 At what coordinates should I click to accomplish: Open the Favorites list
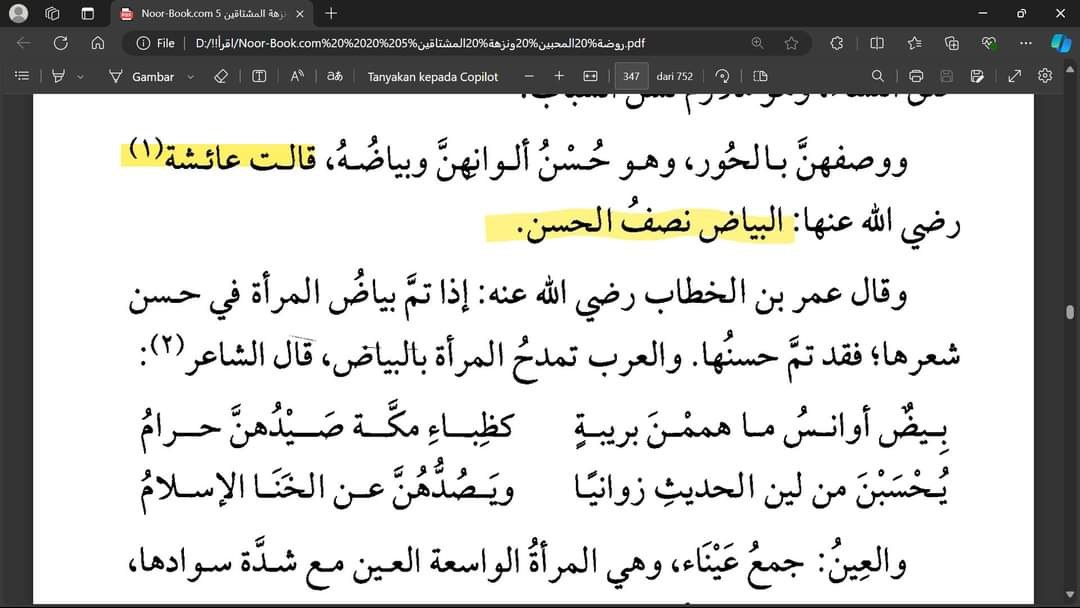pyautogui.click(x=915, y=43)
